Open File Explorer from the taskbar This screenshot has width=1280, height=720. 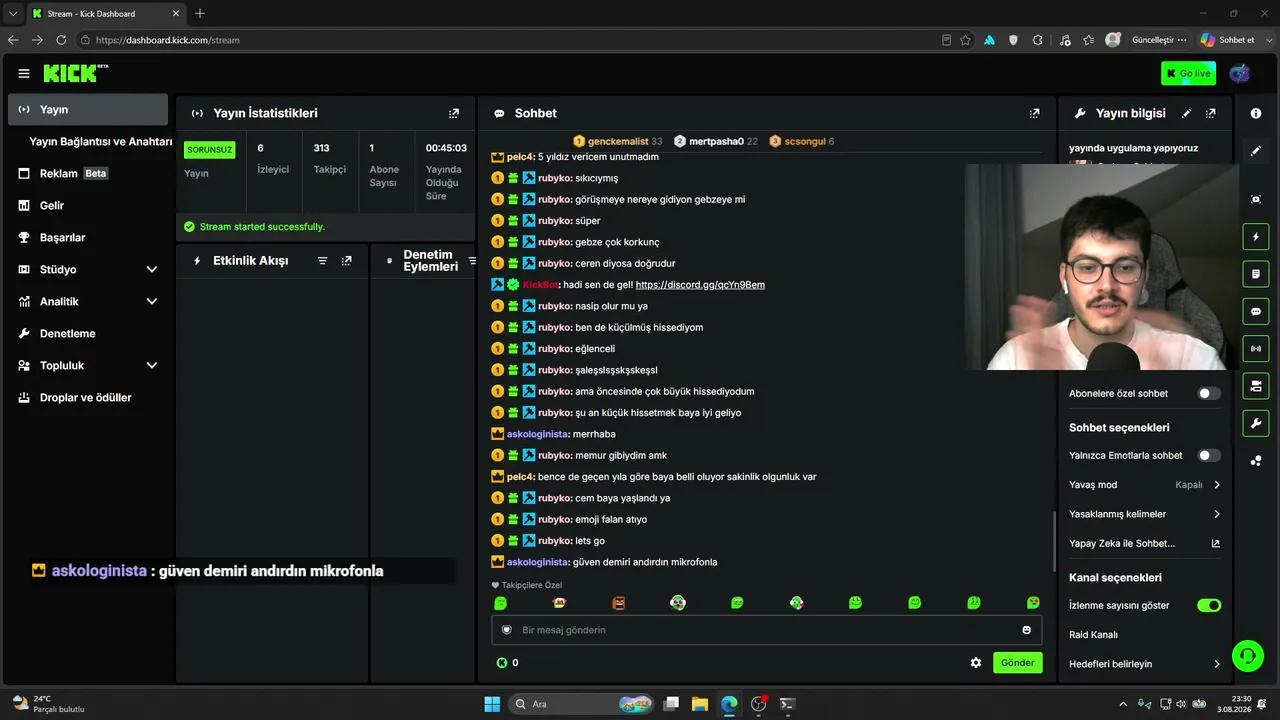click(700, 704)
